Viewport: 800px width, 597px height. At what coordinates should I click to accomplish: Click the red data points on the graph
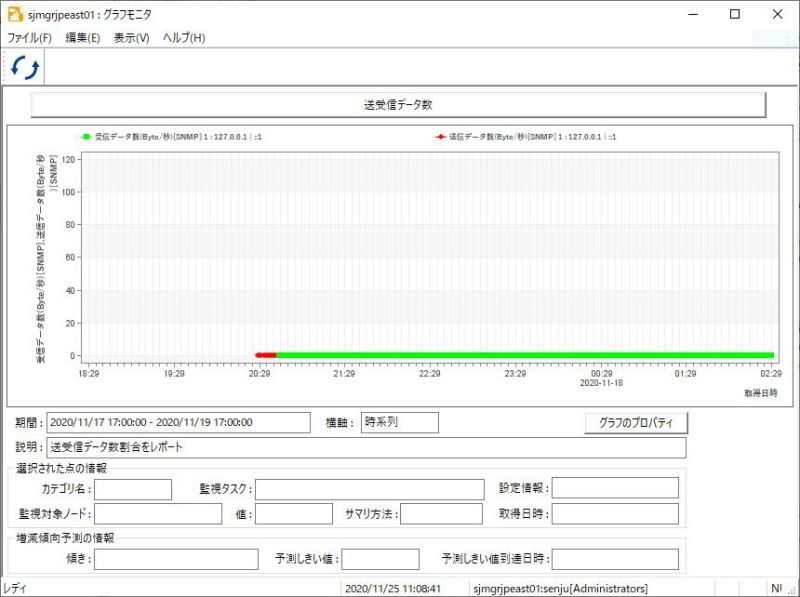point(266,355)
